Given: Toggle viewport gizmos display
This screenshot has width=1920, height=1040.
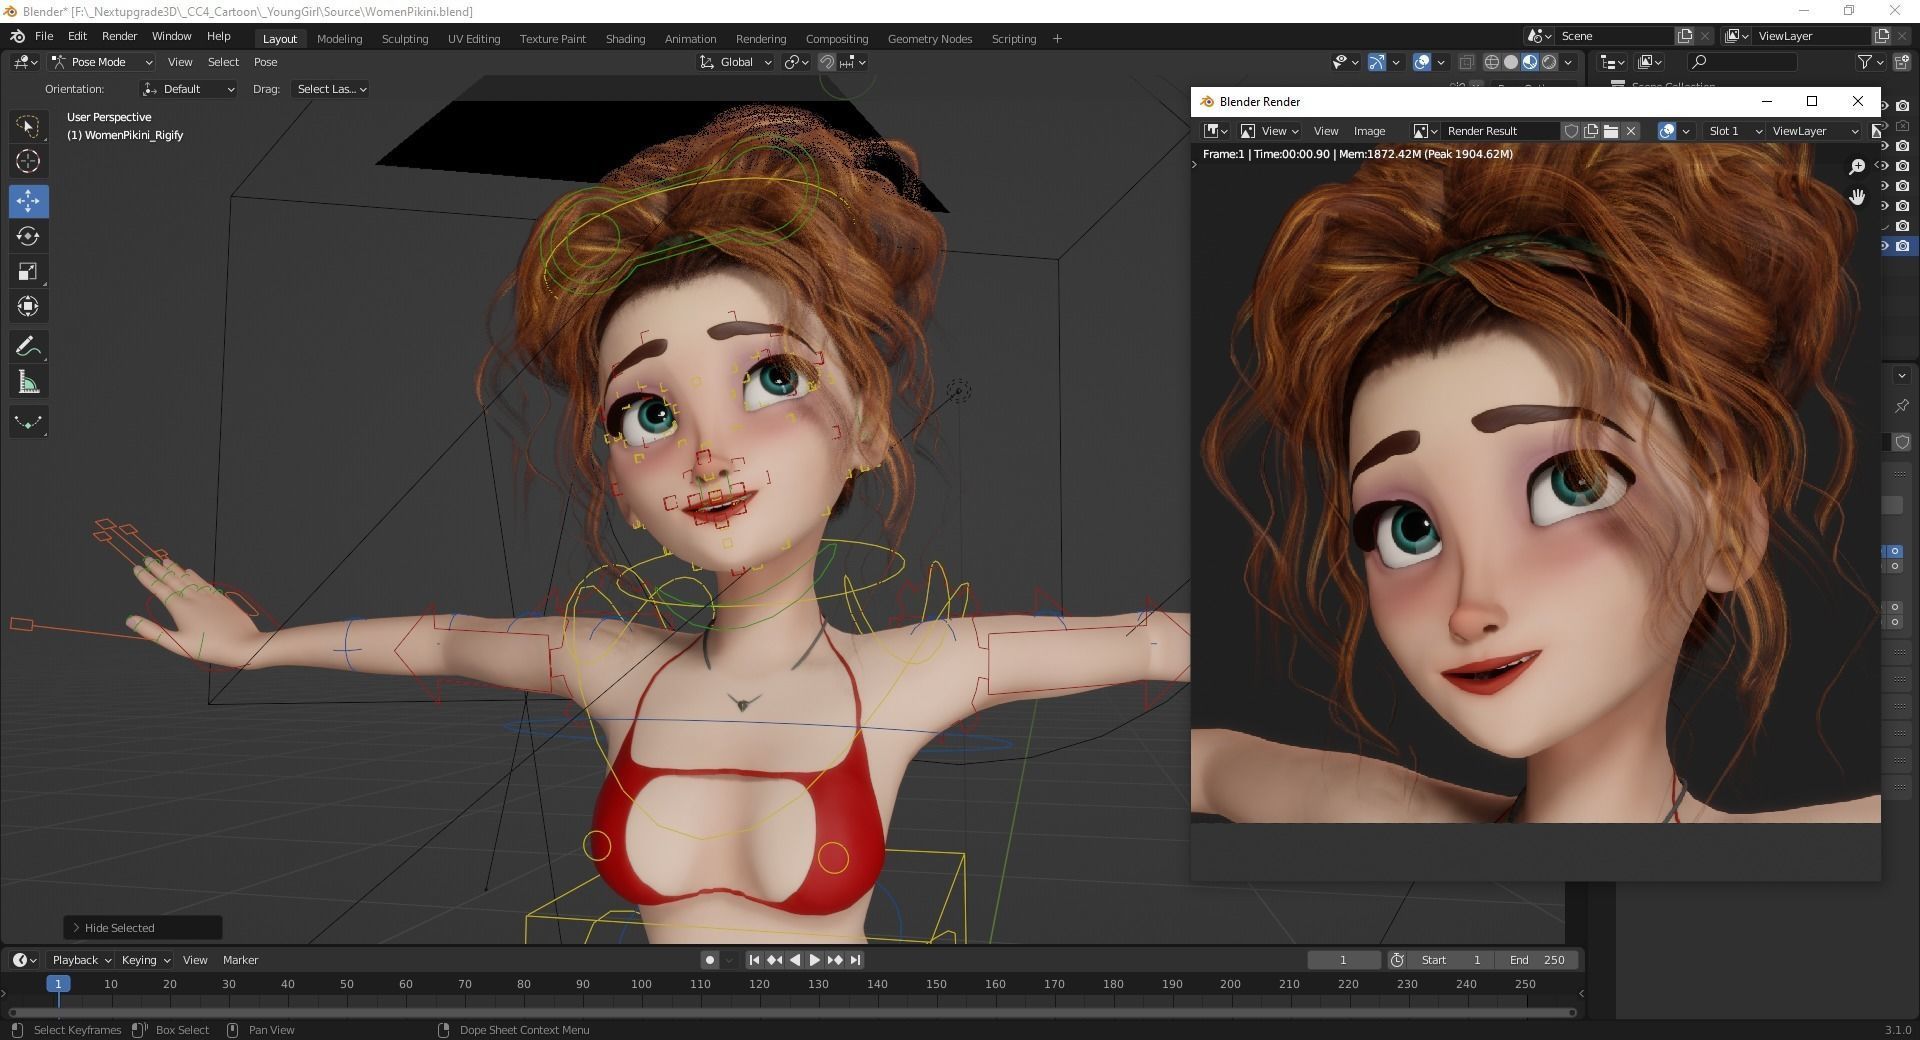Looking at the screenshot, I should click(x=1377, y=62).
